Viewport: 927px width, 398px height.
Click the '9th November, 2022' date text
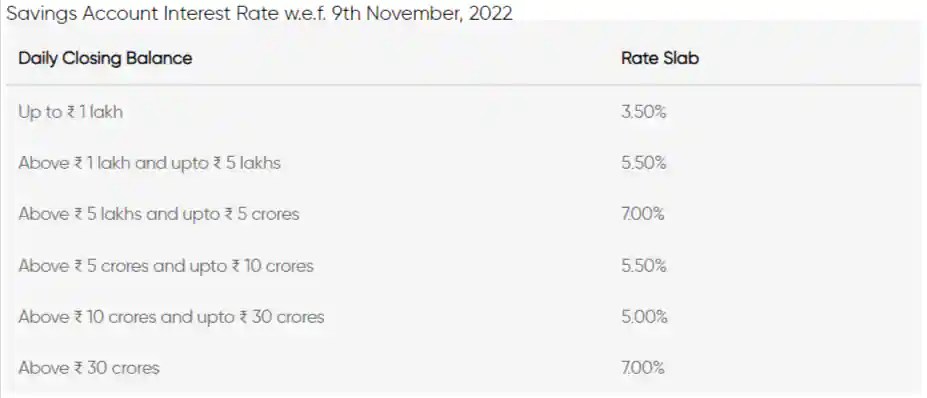tap(422, 13)
